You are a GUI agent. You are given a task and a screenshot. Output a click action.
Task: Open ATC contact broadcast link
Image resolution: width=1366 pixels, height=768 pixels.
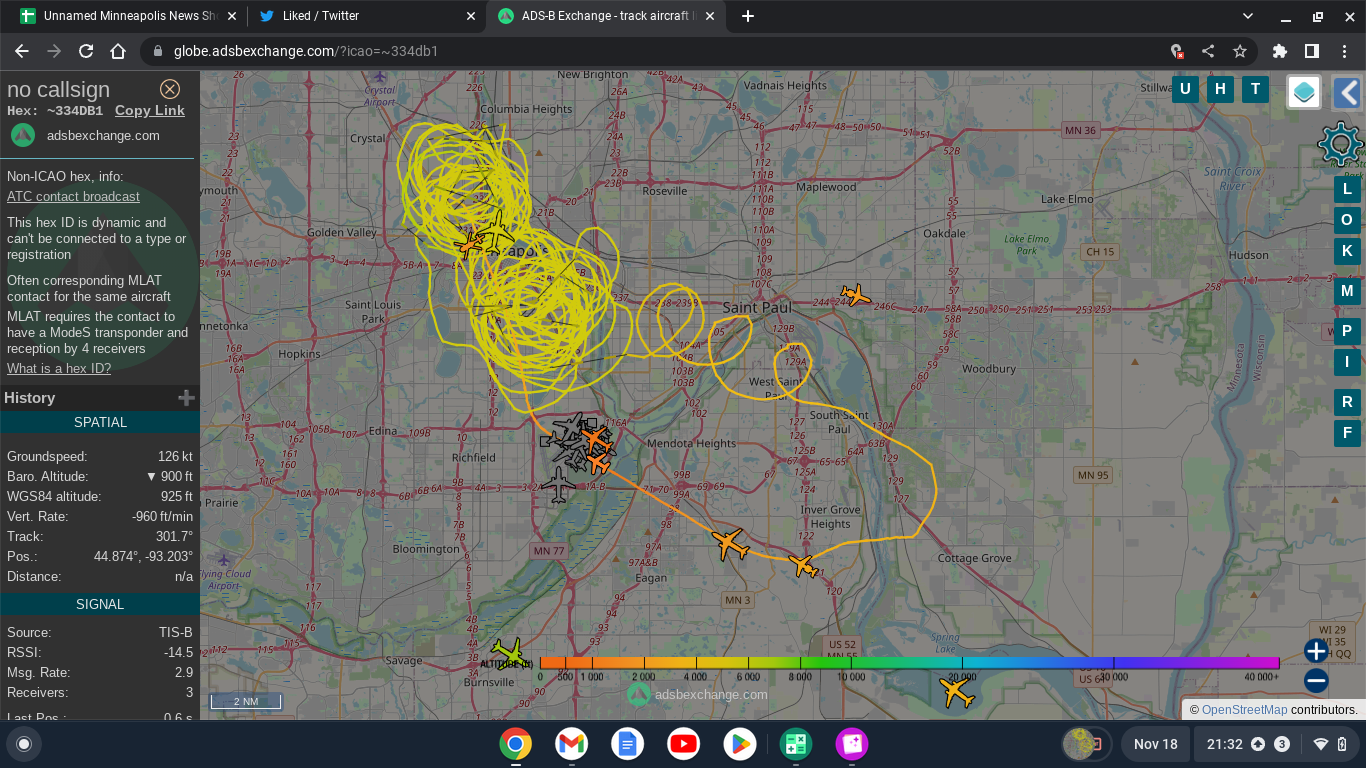73,197
